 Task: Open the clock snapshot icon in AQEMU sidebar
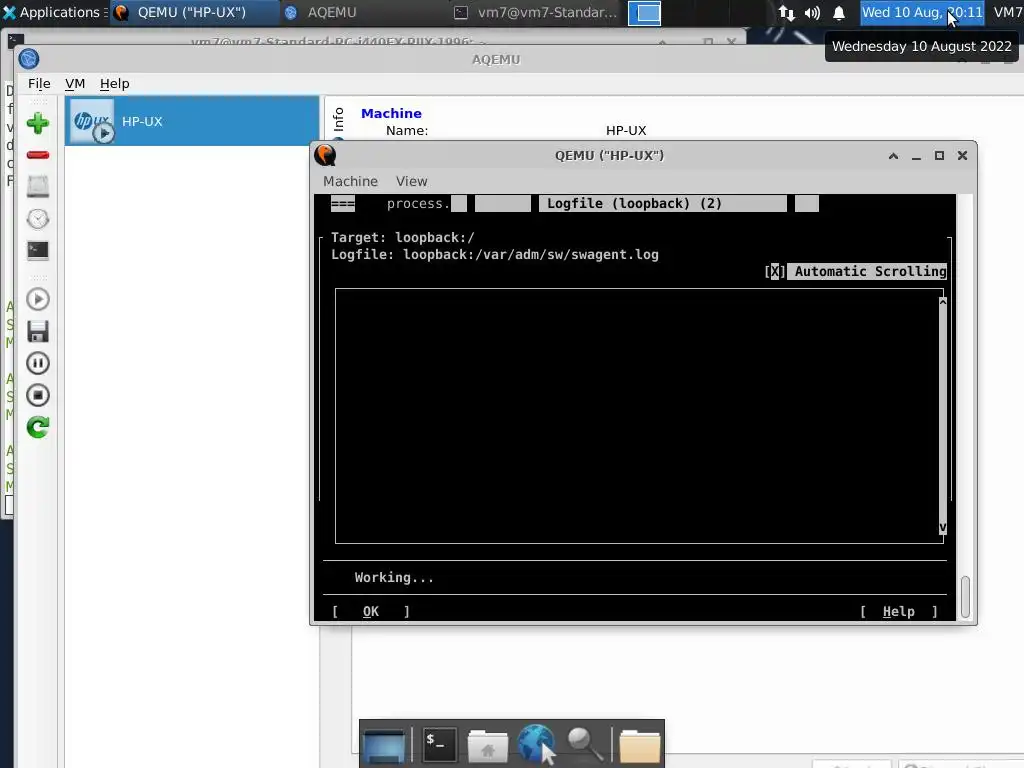[x=37, y=219]
